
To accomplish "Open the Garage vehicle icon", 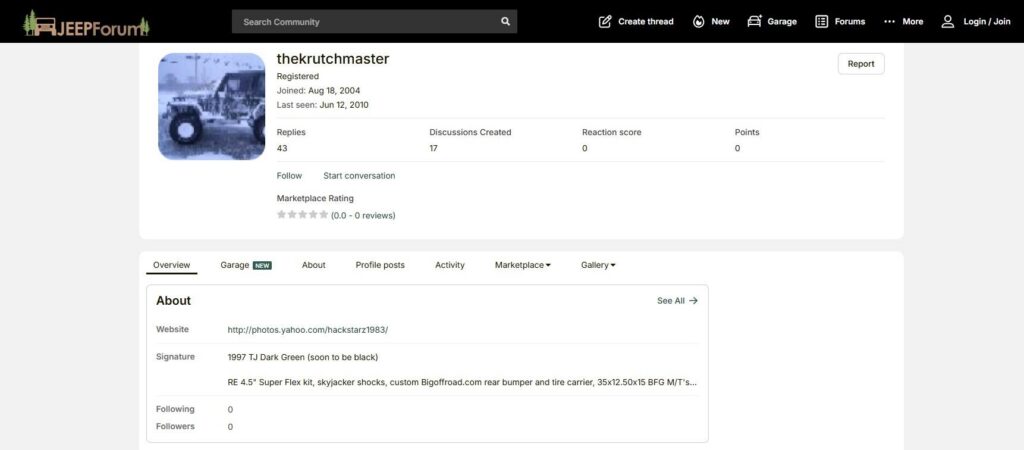I will tap(755, 21).
